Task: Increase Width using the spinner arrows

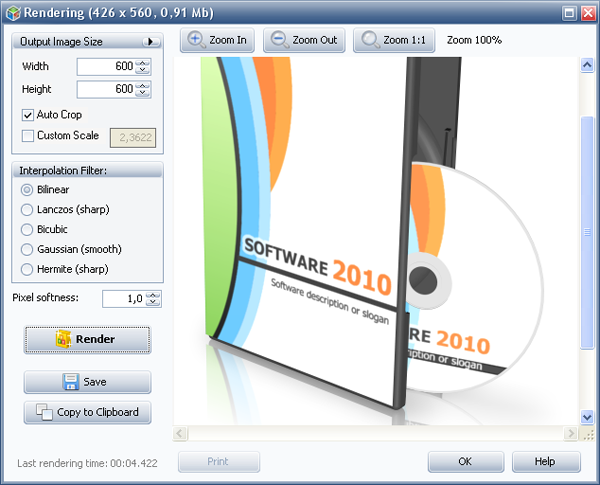Action: tap(143, 63)
